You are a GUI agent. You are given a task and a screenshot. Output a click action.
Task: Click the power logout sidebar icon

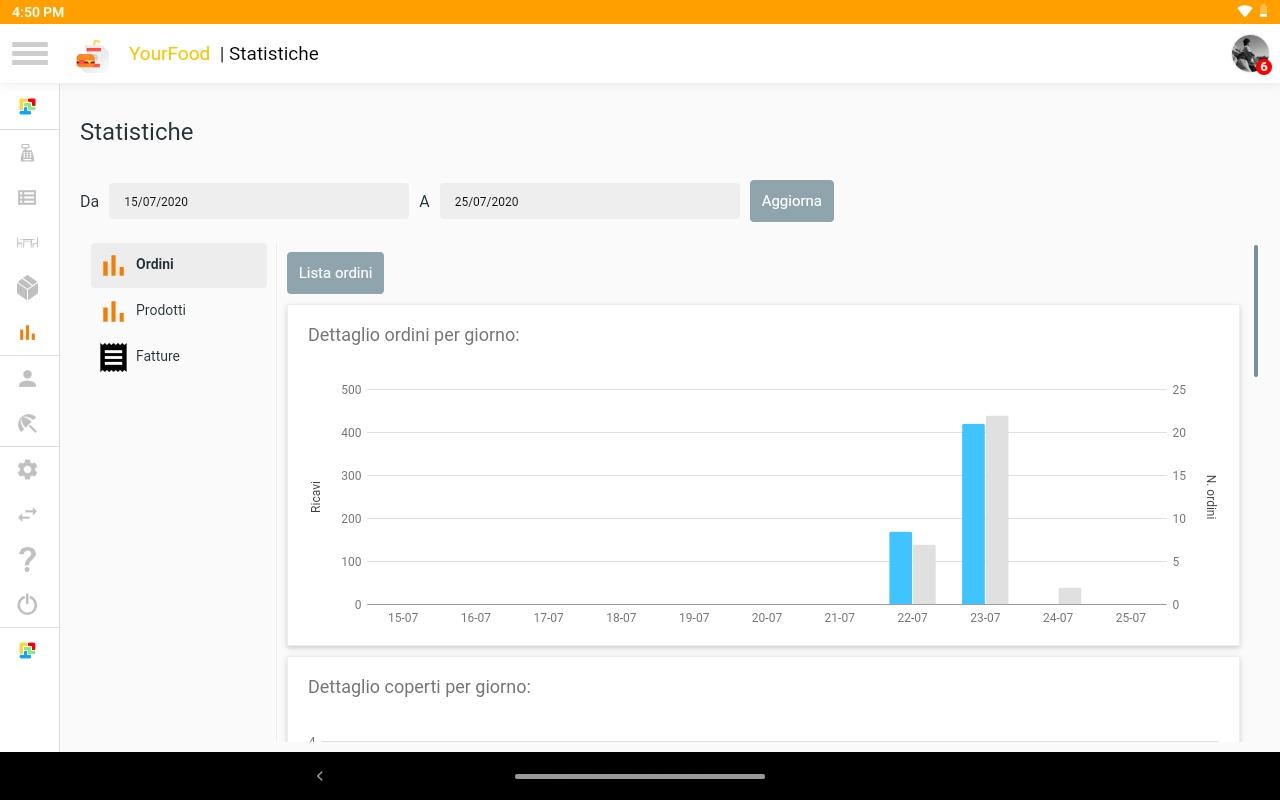(28, 604)
